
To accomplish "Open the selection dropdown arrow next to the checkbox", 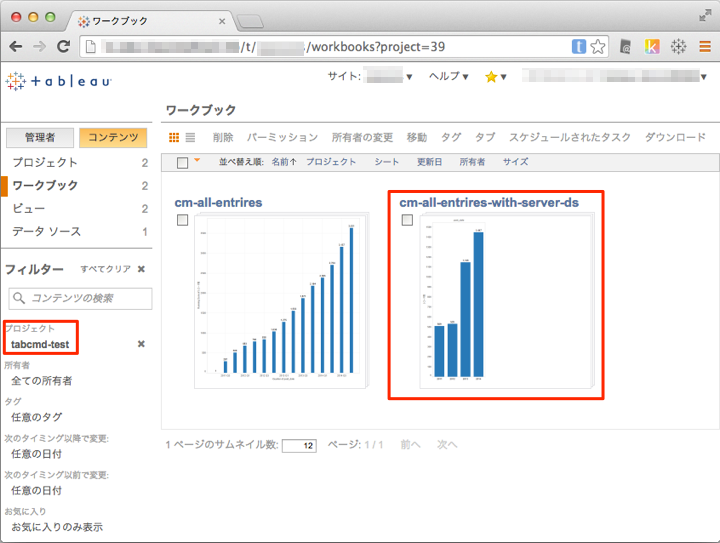I will point(197,160).
